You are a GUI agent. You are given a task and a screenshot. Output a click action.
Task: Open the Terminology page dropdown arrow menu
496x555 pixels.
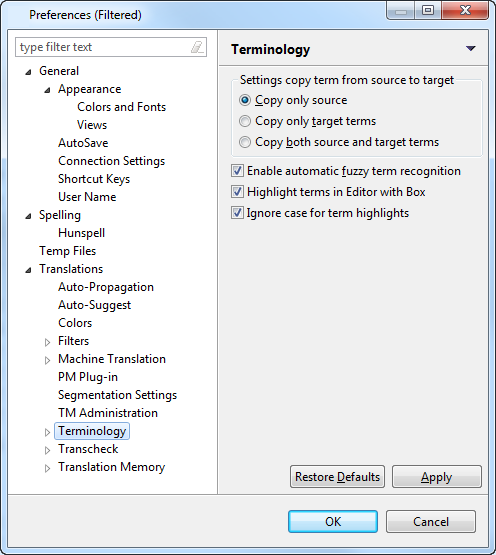coord(471,48)
